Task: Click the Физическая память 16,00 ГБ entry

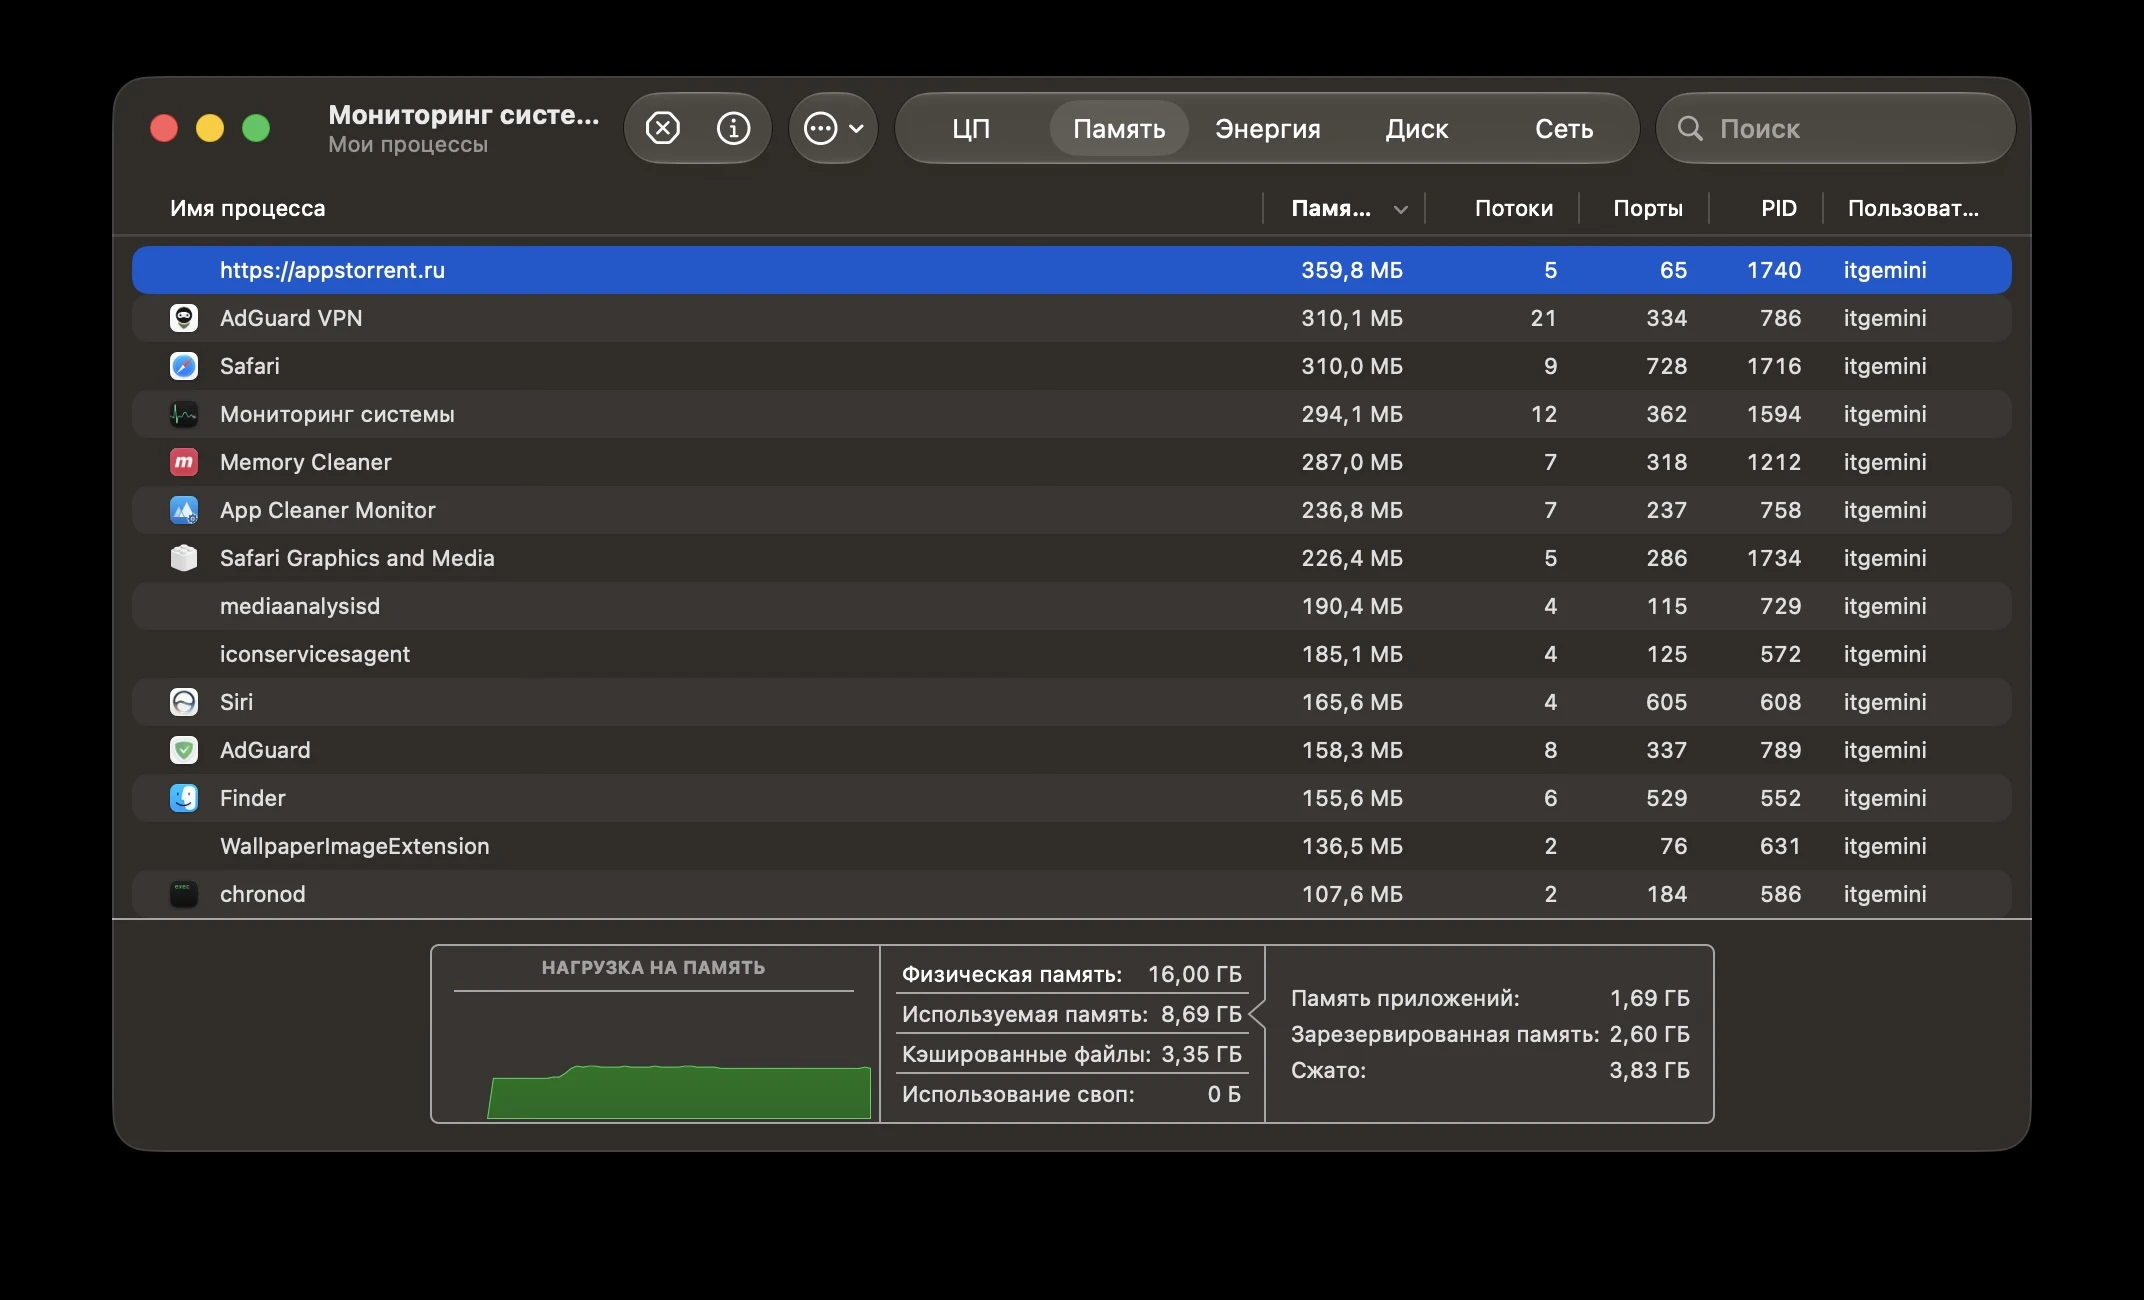Action: 1072,974
